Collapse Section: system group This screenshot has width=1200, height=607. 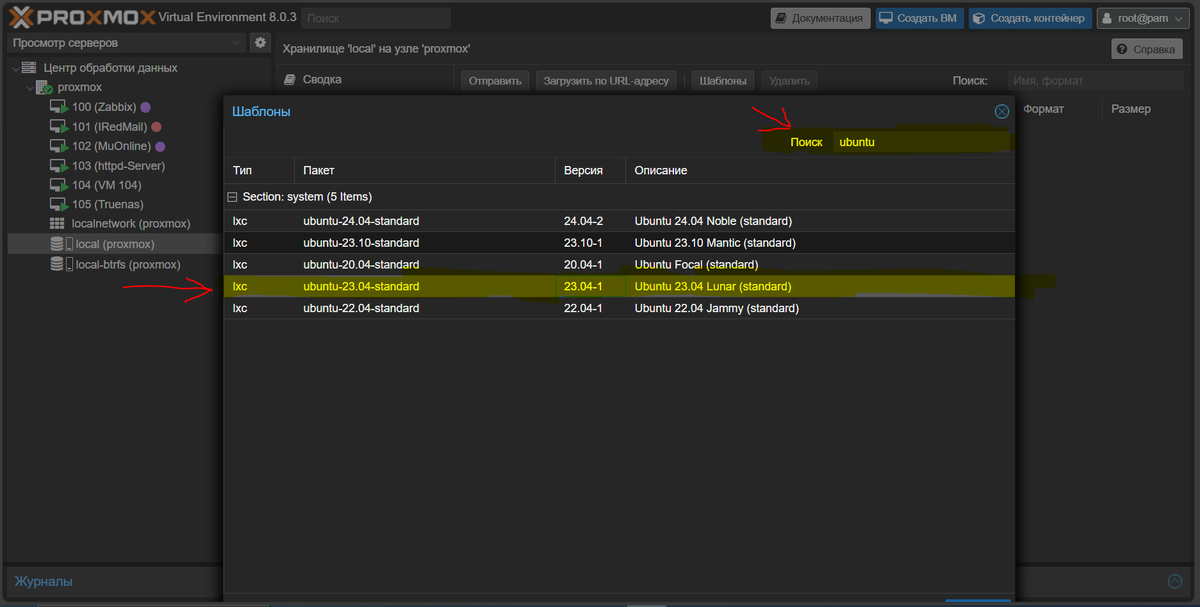coord(233,197)
